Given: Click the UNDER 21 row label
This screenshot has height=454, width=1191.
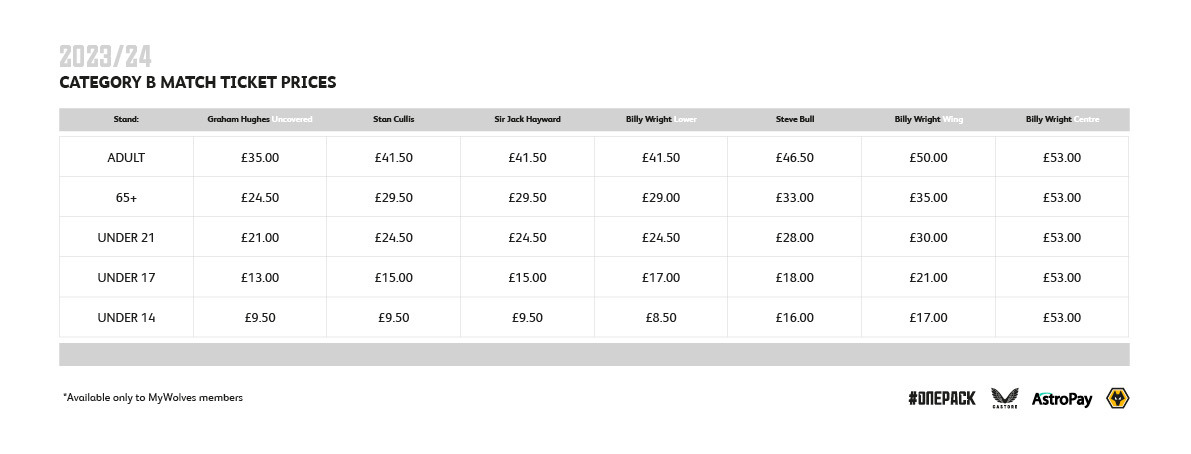Looking at the screenshot, I should (126, 238).
